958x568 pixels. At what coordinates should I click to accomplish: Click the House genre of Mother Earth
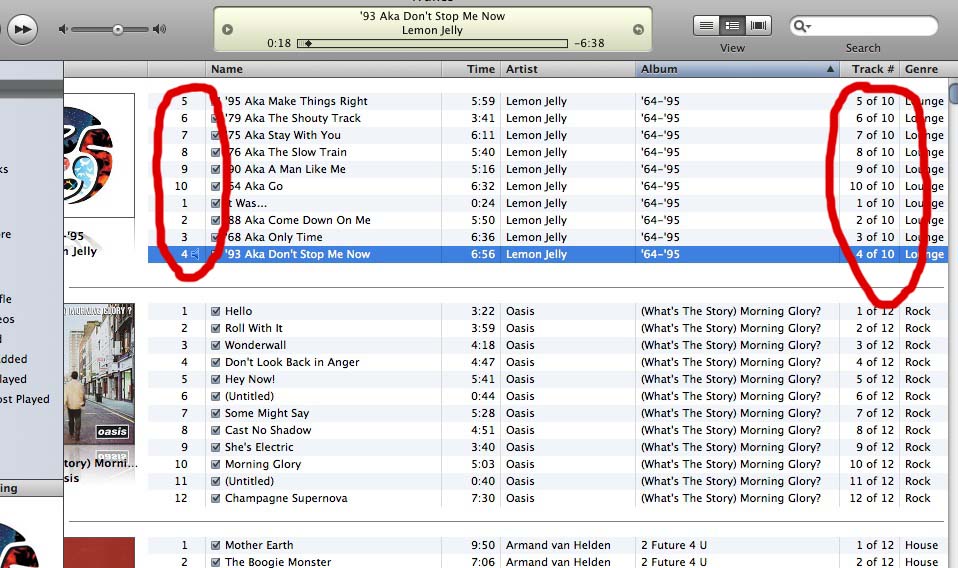click(x=921, y=545)
